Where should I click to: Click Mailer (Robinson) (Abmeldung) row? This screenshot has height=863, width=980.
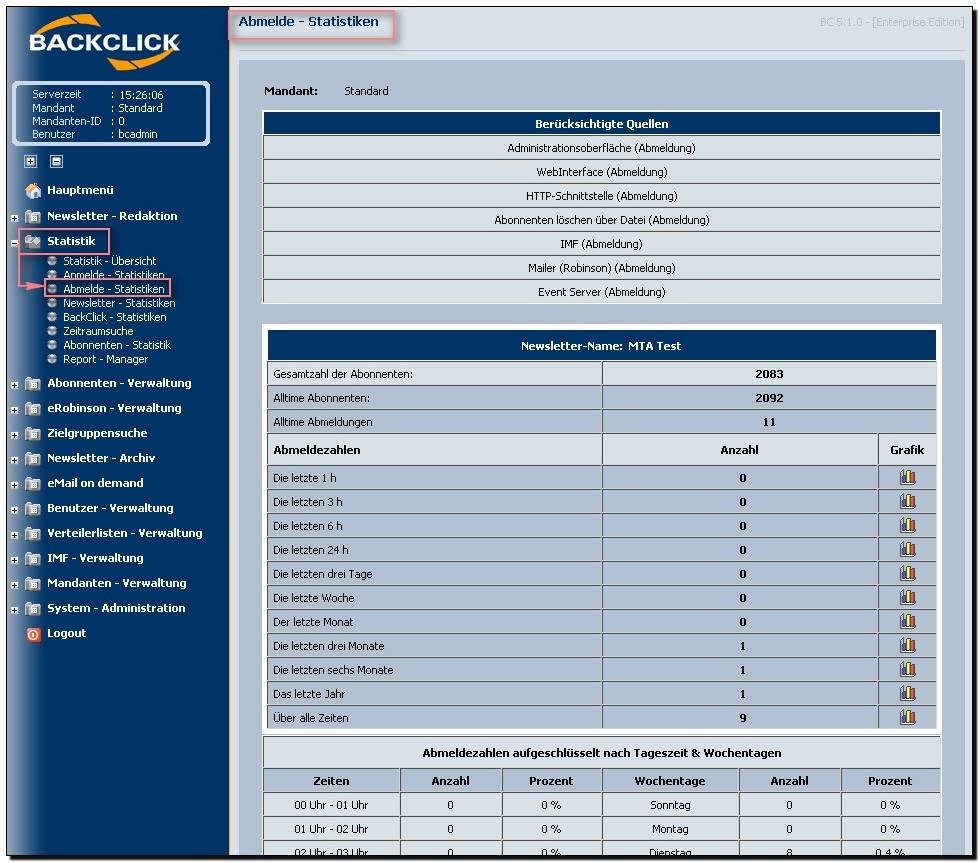pos(601,268)
